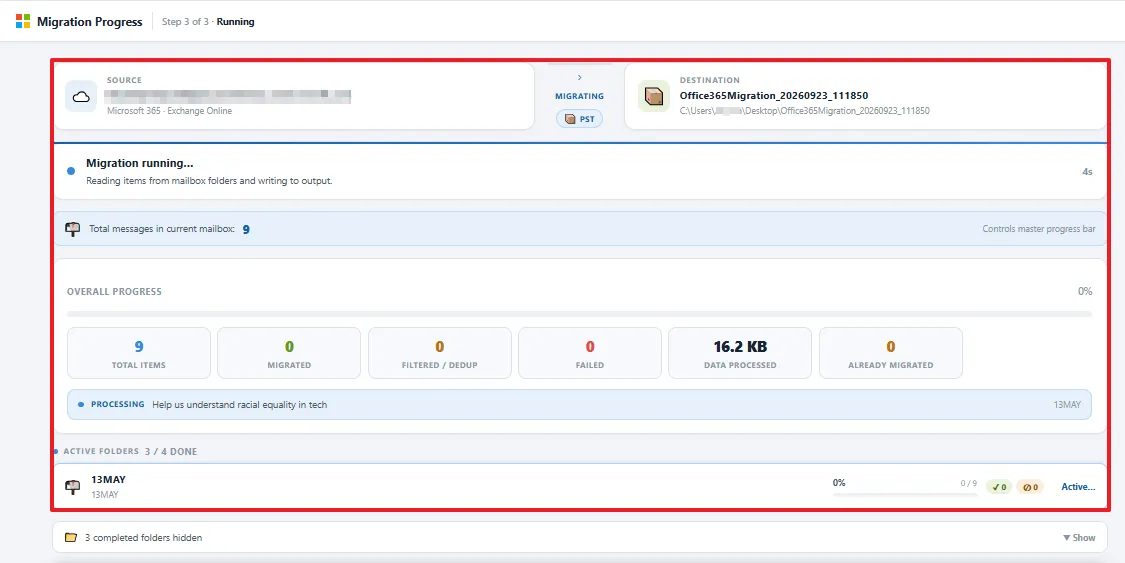The image size is (1125, 563).
Task: Click the destination package box icon
Action: pyautogui.click(x=654, y=97)
